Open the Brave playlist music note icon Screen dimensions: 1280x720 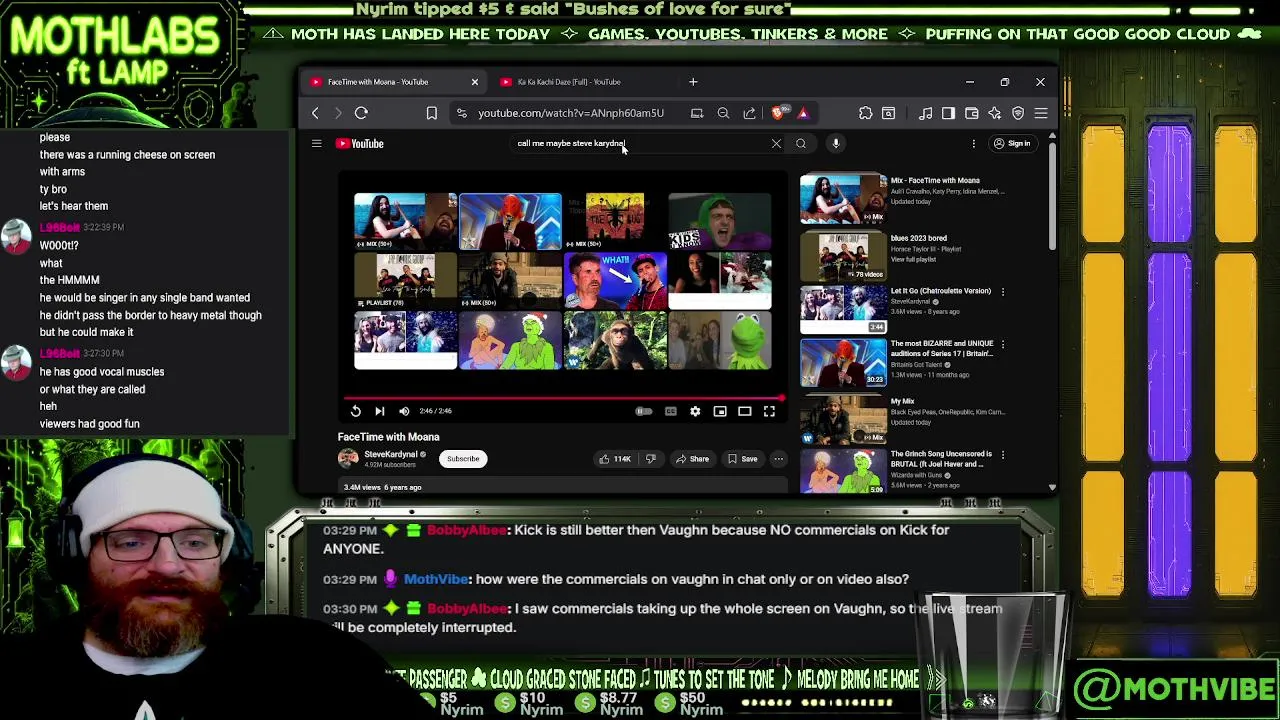pyautogui.click(x=926, y=113)
